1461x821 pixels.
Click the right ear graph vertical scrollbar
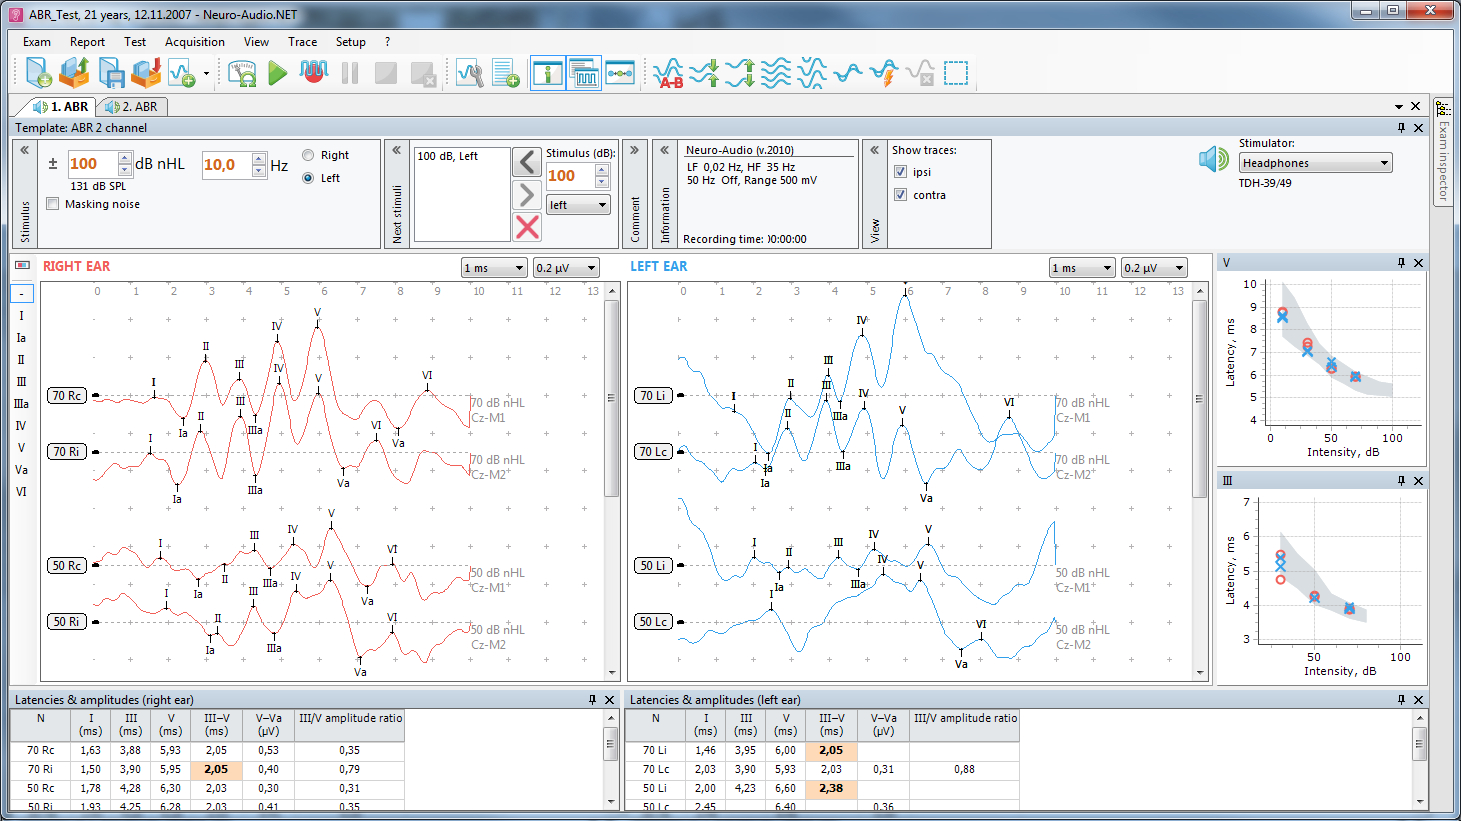click(611, 481)
